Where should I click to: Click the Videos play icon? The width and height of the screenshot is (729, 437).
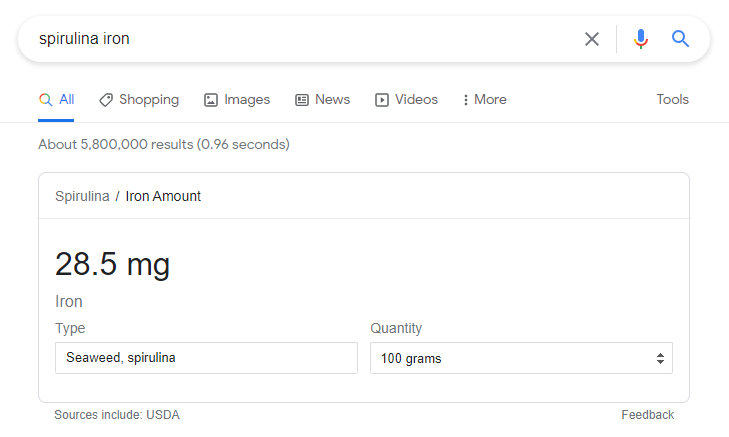pyautogui.click(x=382, y=100)
